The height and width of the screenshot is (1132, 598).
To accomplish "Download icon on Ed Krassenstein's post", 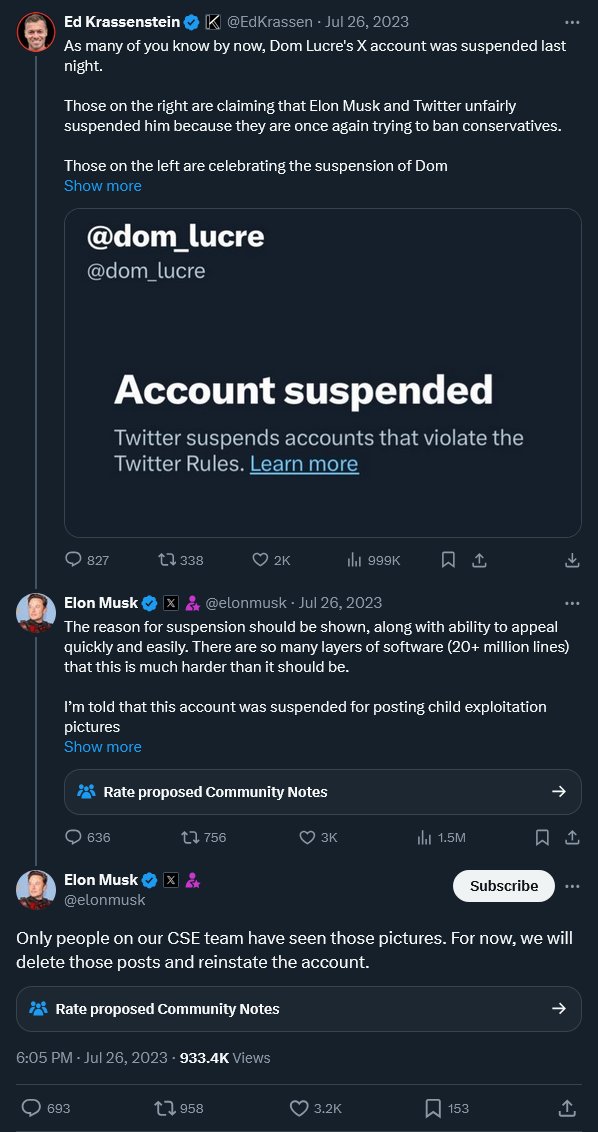I will (x=572, y=560).
